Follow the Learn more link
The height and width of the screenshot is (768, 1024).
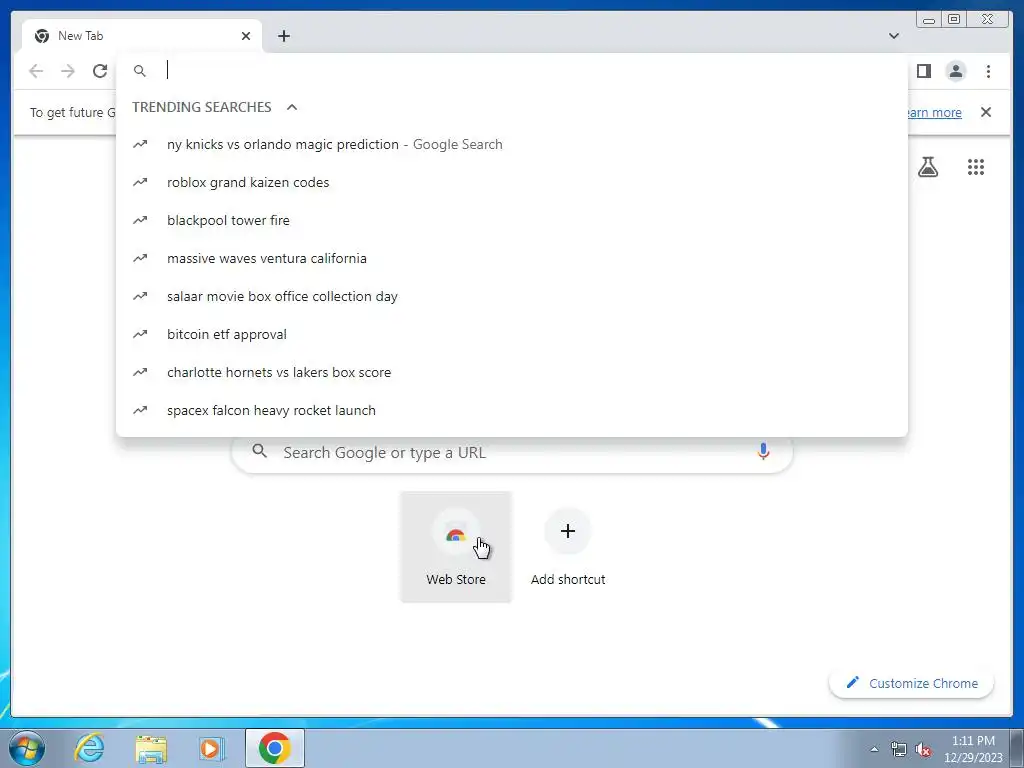(x=934, y=112)
